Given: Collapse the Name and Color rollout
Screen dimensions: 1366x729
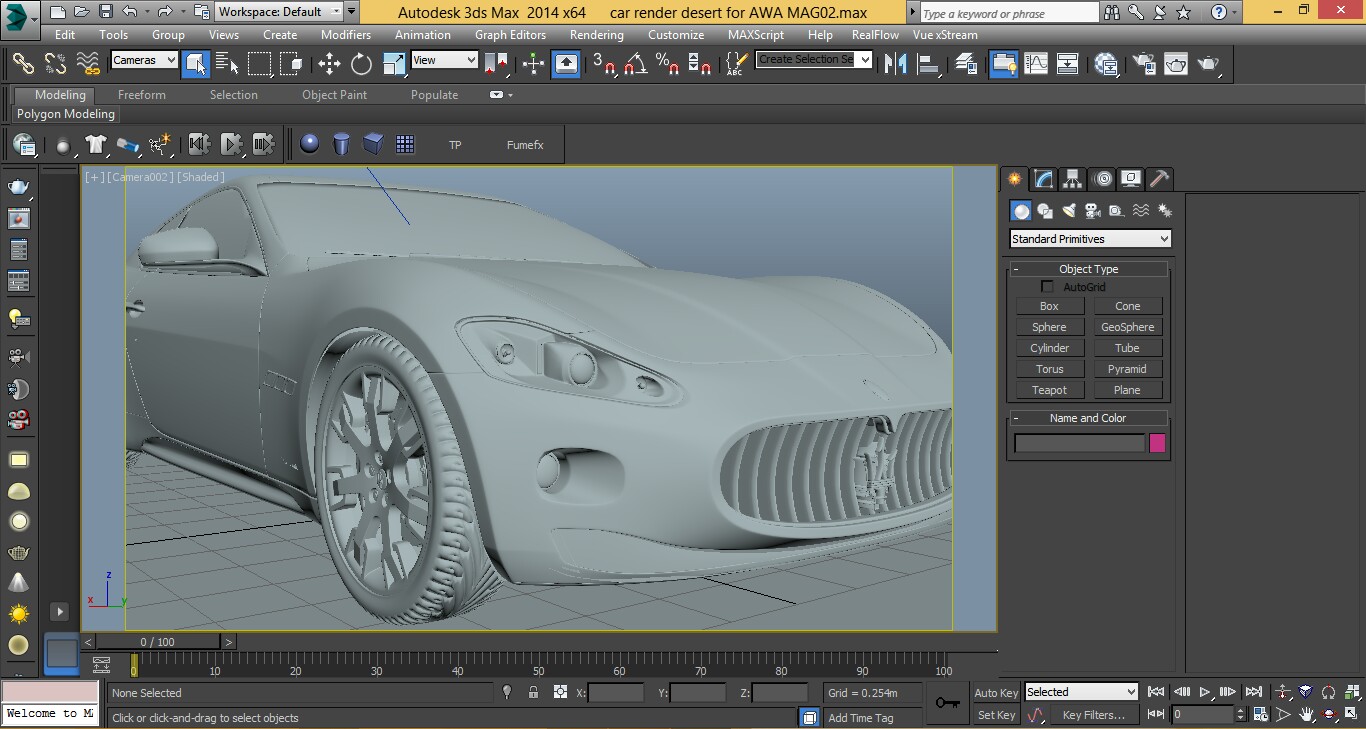Looking at the screenshot, I should point(1088,418).
